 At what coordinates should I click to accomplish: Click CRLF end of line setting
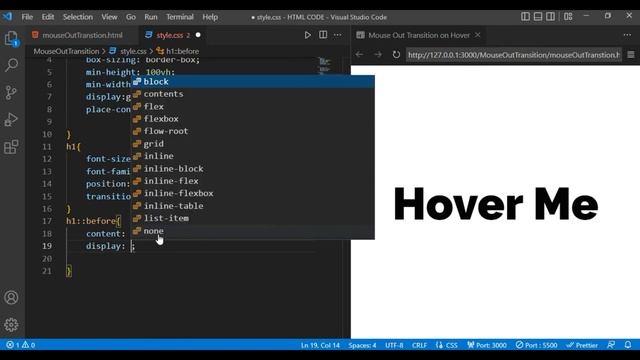419,345
